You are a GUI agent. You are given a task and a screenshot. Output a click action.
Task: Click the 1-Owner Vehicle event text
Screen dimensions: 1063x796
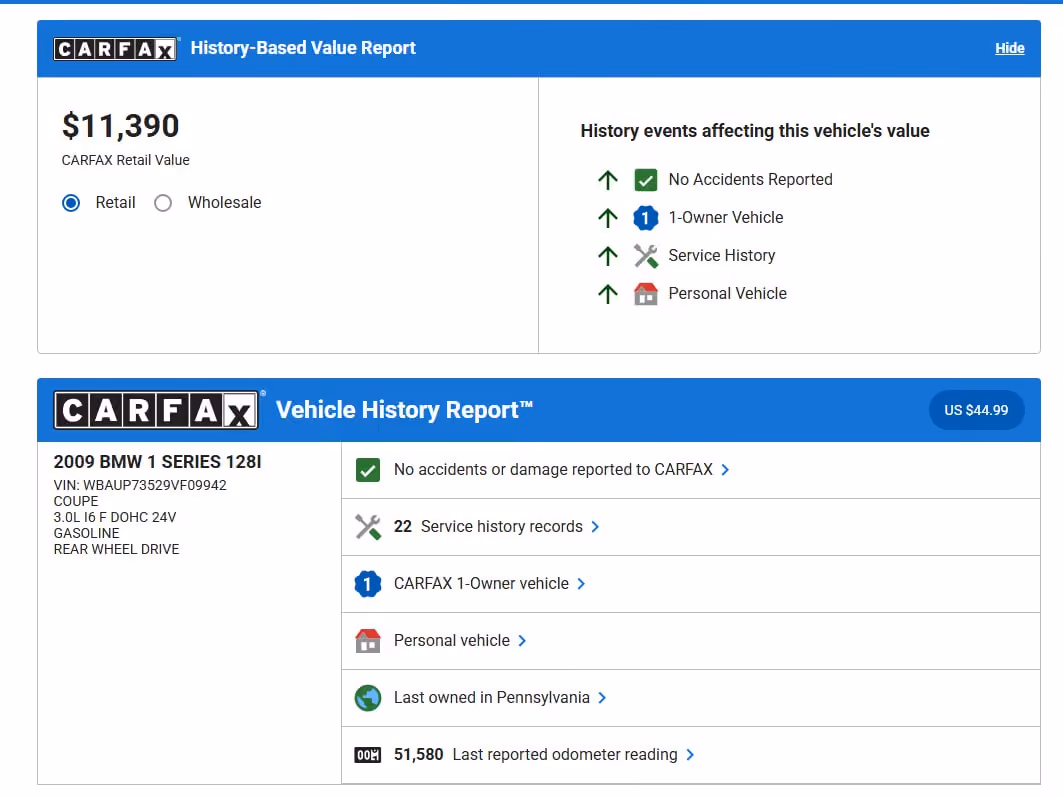(726, 218)
